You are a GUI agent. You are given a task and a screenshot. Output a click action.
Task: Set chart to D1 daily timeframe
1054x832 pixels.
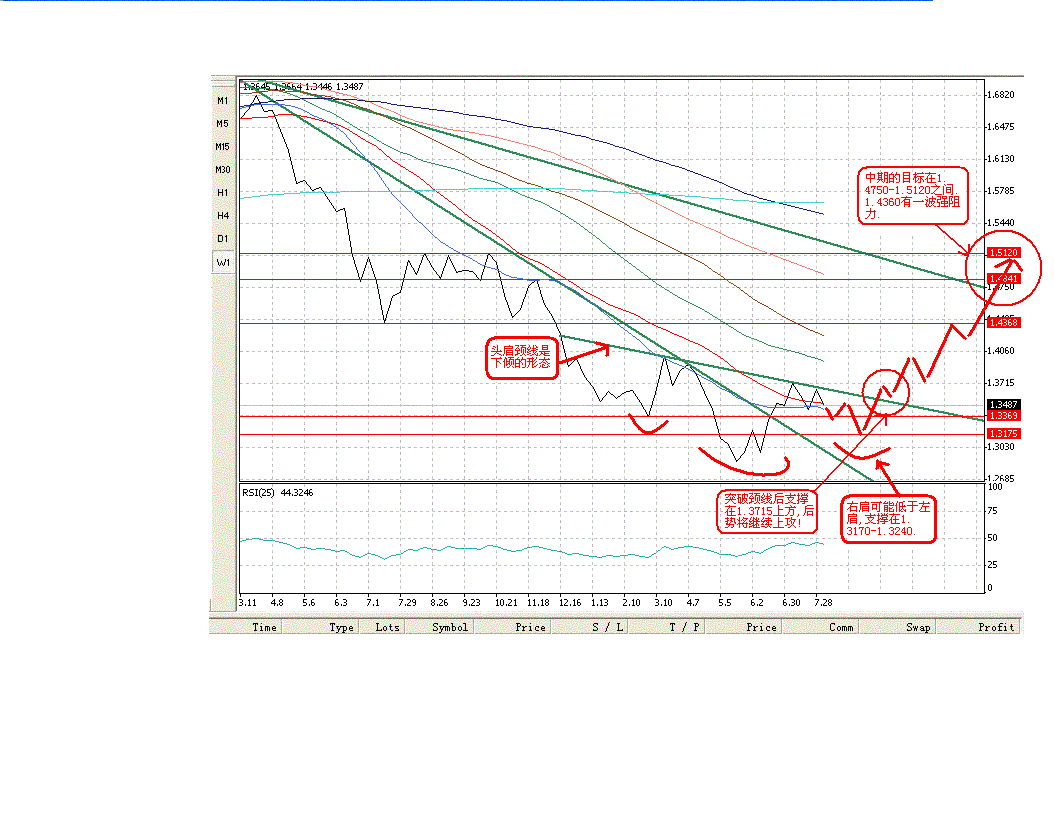click(222, 239)
